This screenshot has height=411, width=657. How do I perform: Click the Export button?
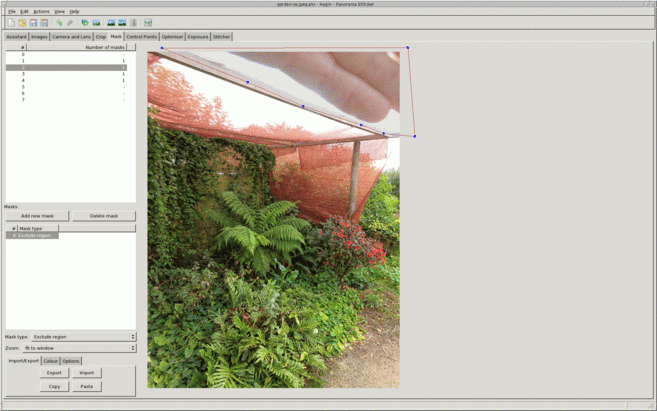point(54,373)
